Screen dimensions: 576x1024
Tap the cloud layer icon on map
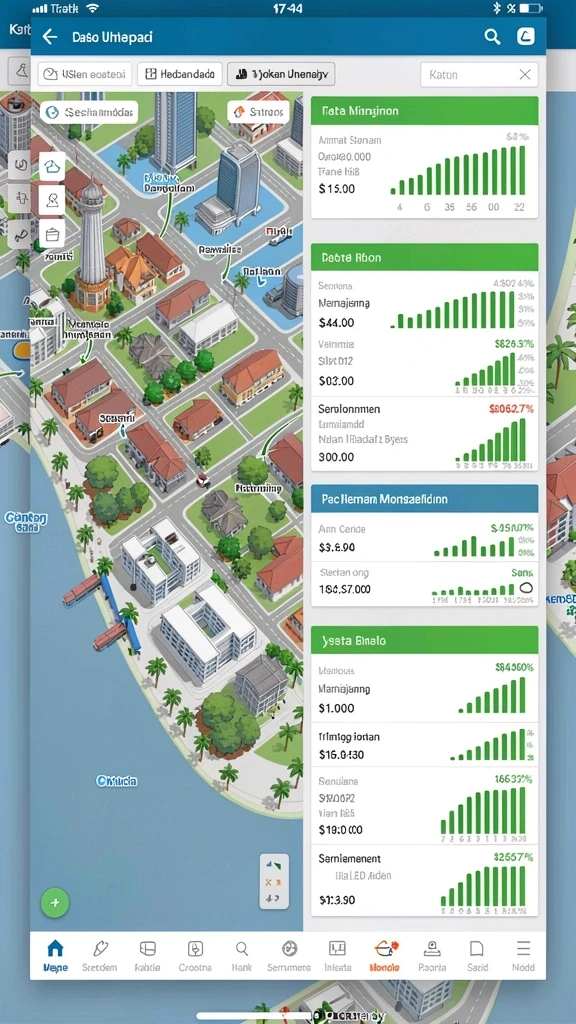coord(52,166)
